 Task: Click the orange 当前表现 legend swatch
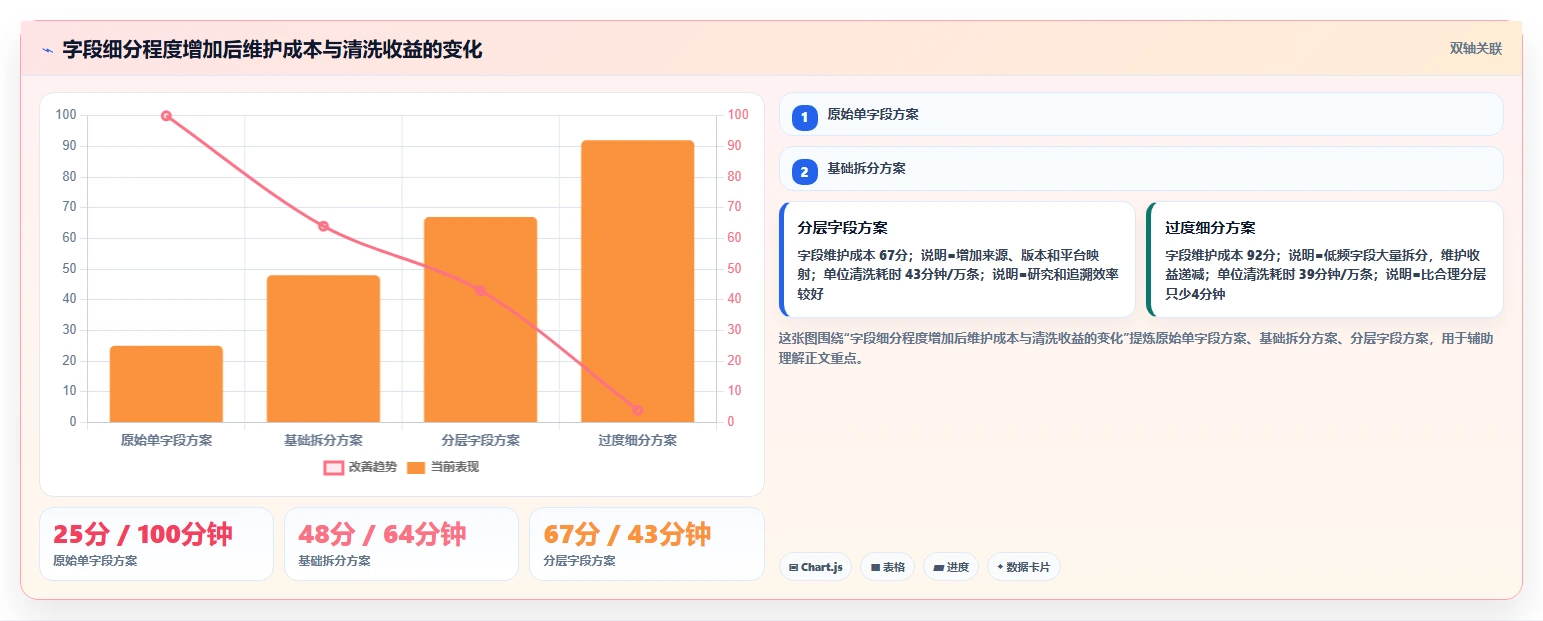click(416, 467)
